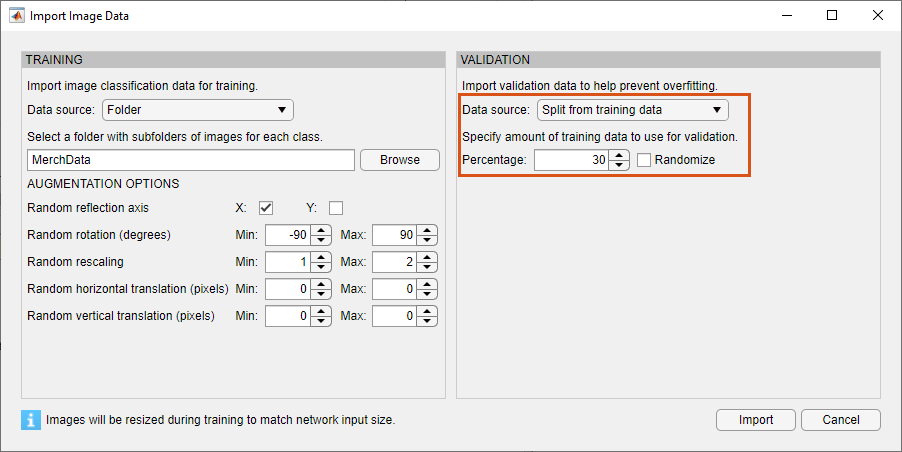Click the Percentage value field
The height and width of the screenshot is (452, 902).
click(572, 160)
